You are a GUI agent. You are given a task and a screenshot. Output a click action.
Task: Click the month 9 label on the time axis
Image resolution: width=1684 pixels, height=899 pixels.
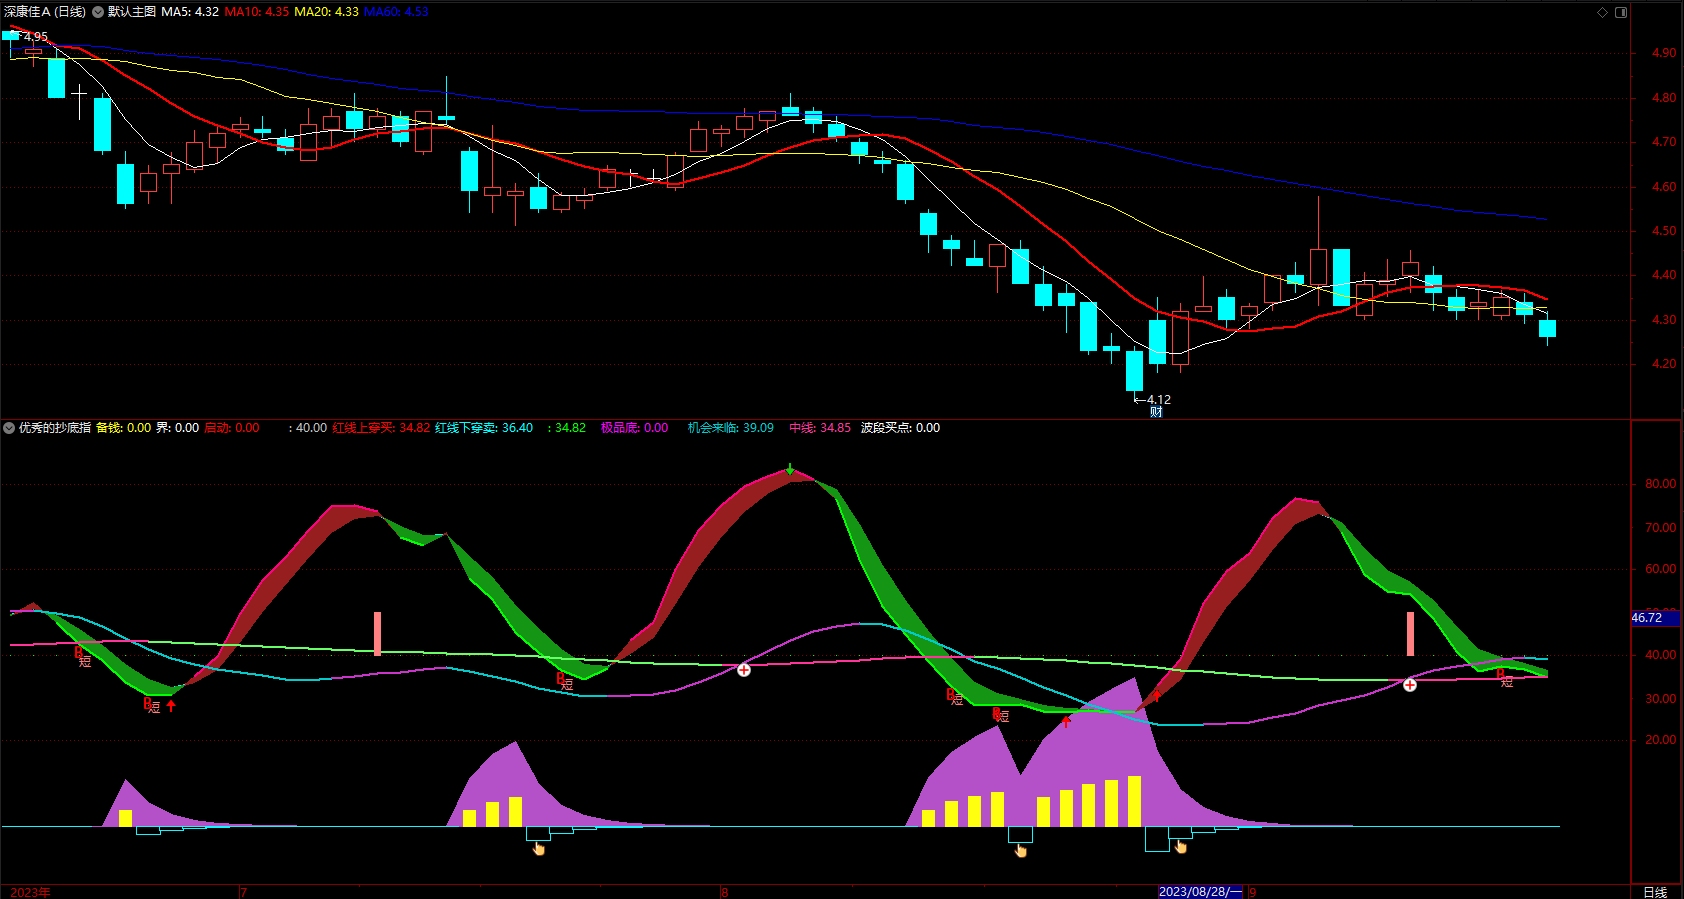1252,892
